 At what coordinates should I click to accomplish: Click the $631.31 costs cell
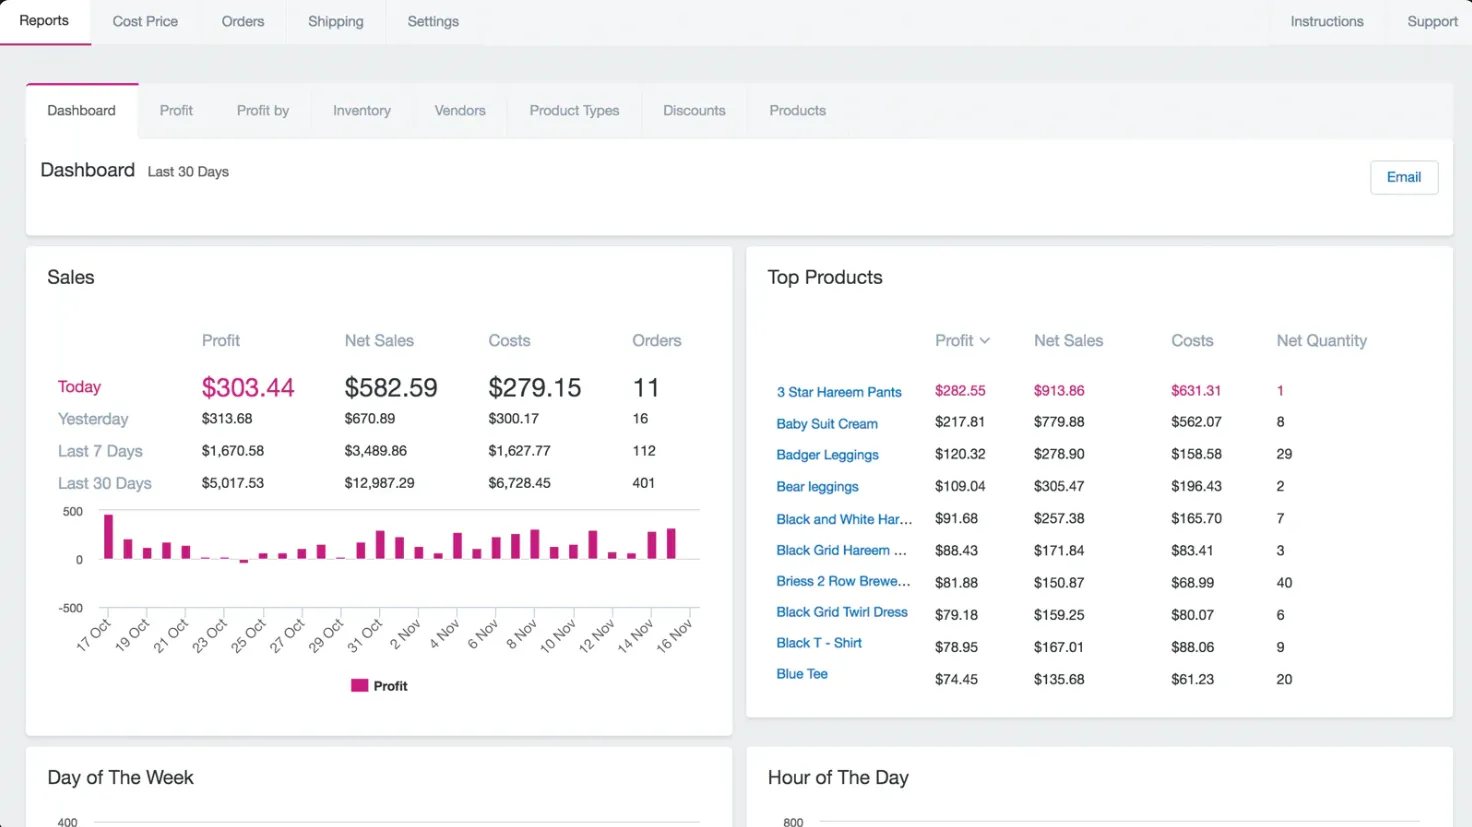[1196, 391]
